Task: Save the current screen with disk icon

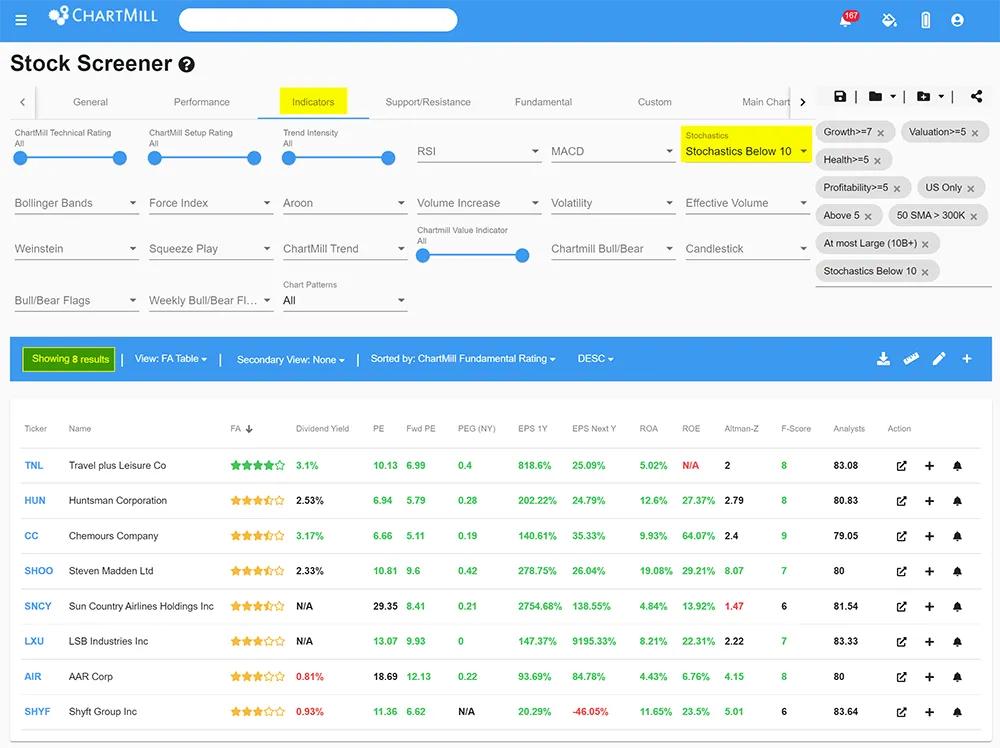Action: (x=840, y=96)
